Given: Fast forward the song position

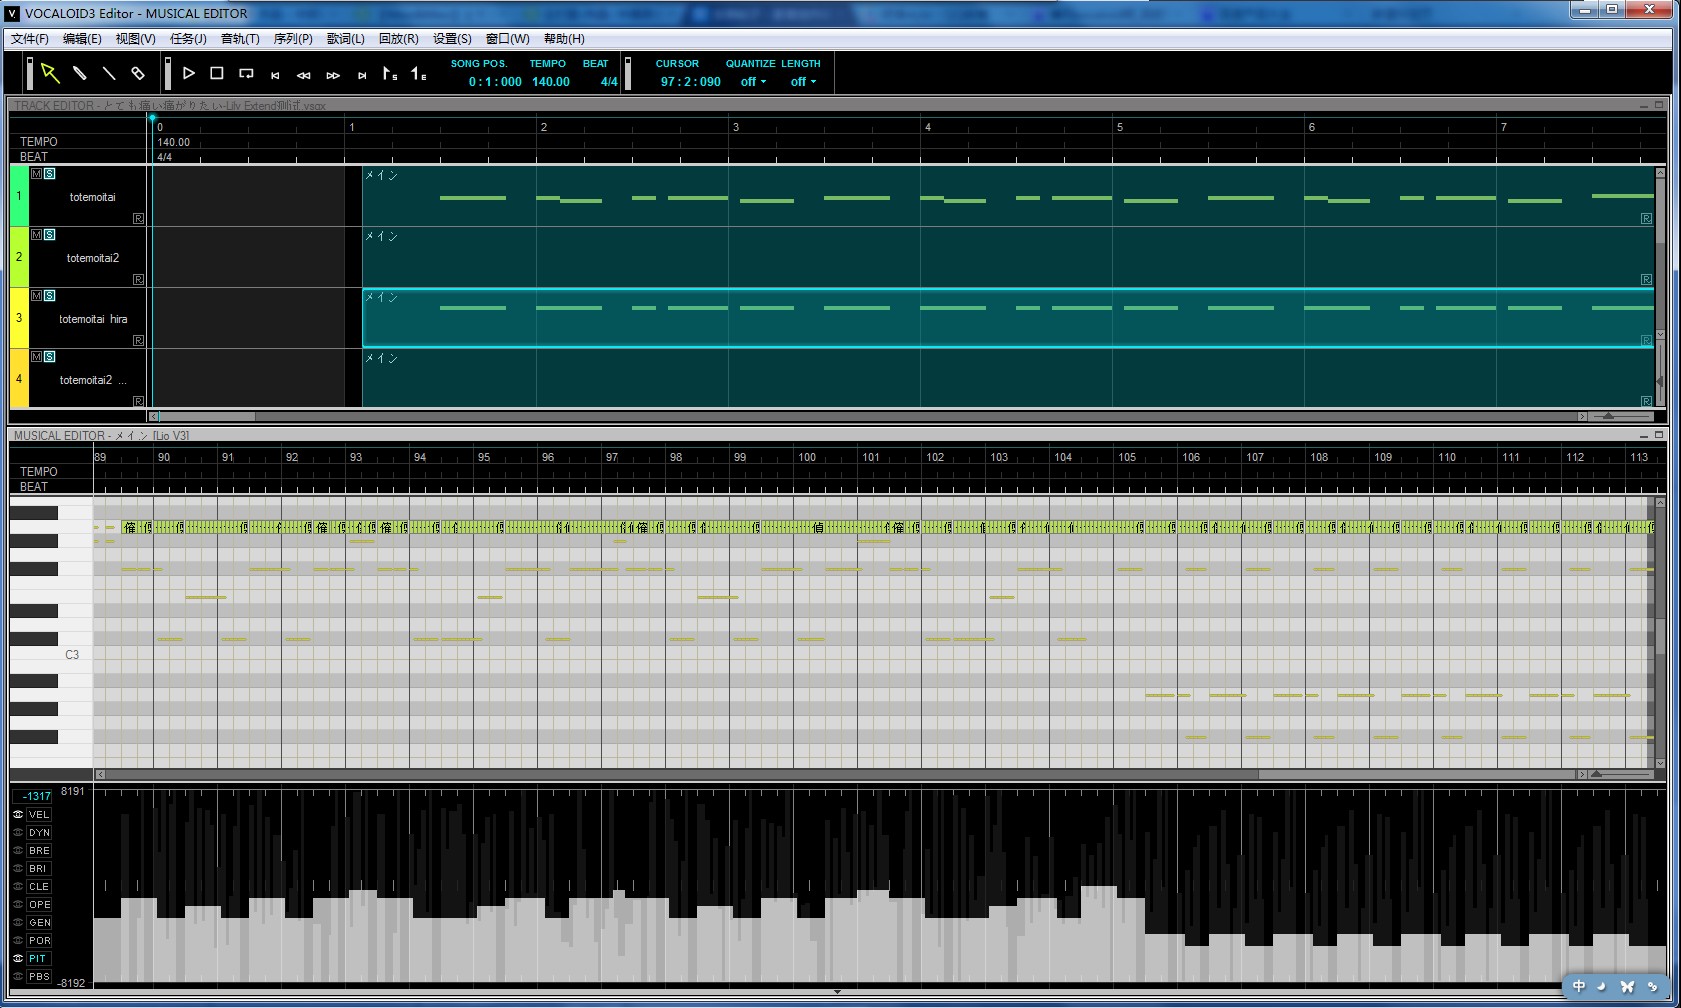Looking at the screenshot, I should pyautogui.click(x=333, y=75).
